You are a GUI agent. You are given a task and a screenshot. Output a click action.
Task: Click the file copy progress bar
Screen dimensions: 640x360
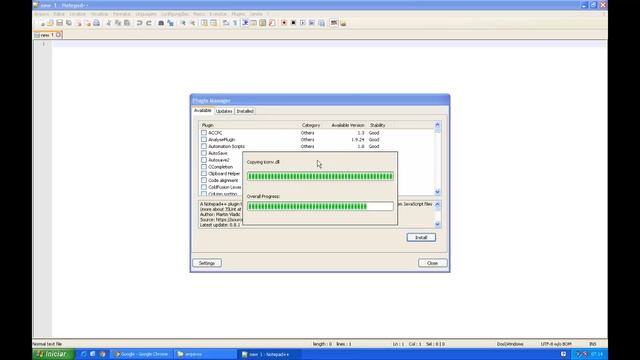coord(320,176)
